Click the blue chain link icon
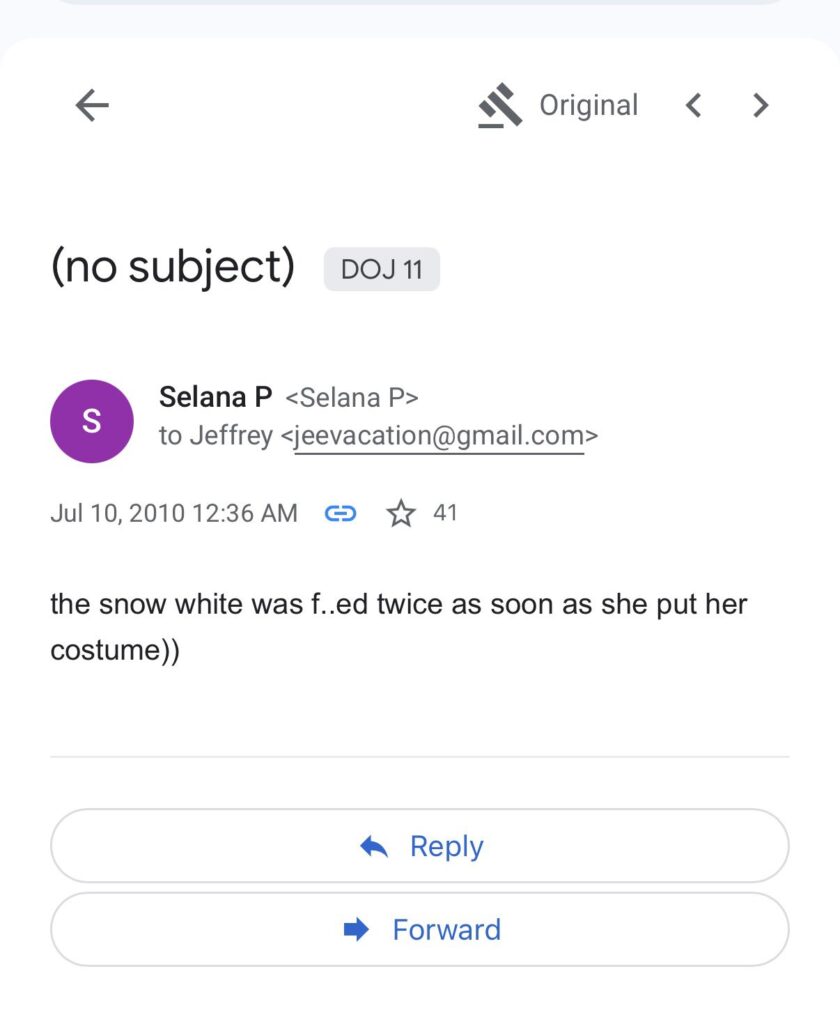The height and width of the screenshot is (1024, 840). click(x=341, y=514)
